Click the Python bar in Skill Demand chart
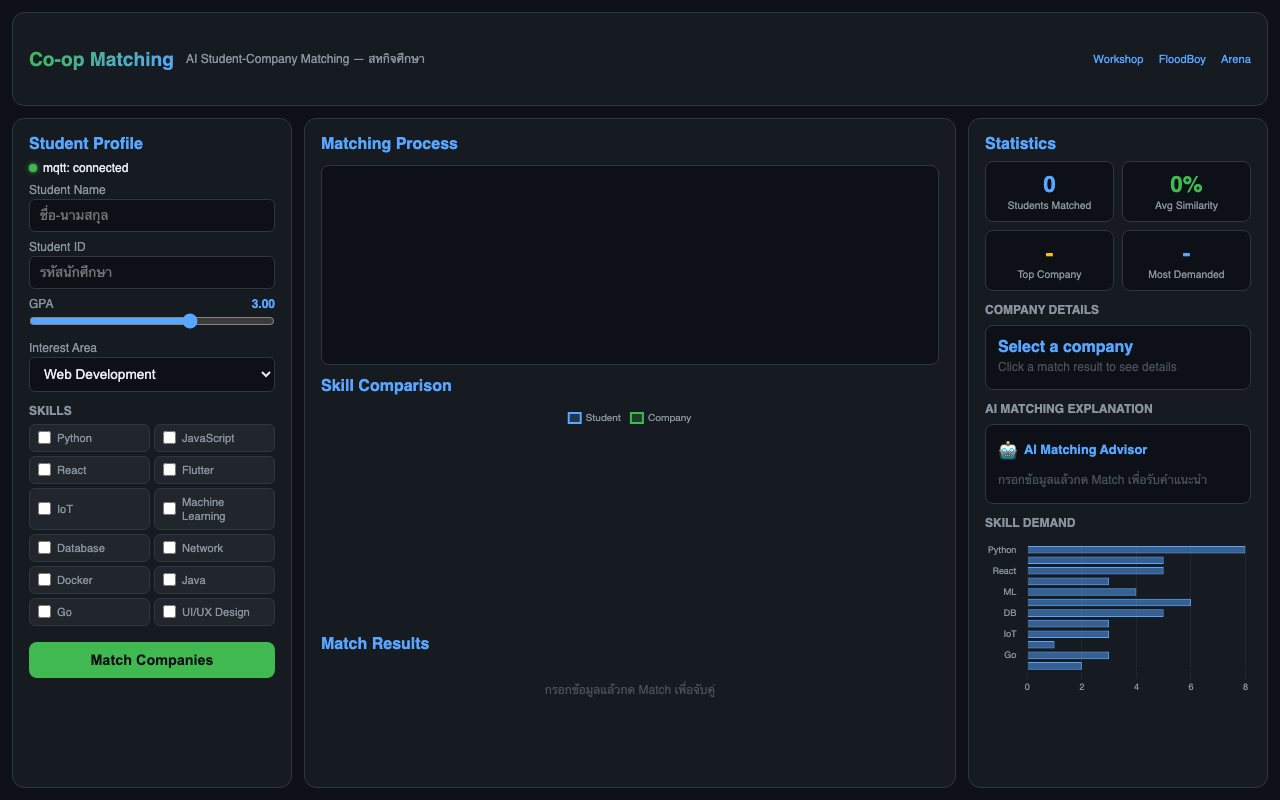The height and width of the screenshot is (800, 1280). click(x=1135, y=549)
